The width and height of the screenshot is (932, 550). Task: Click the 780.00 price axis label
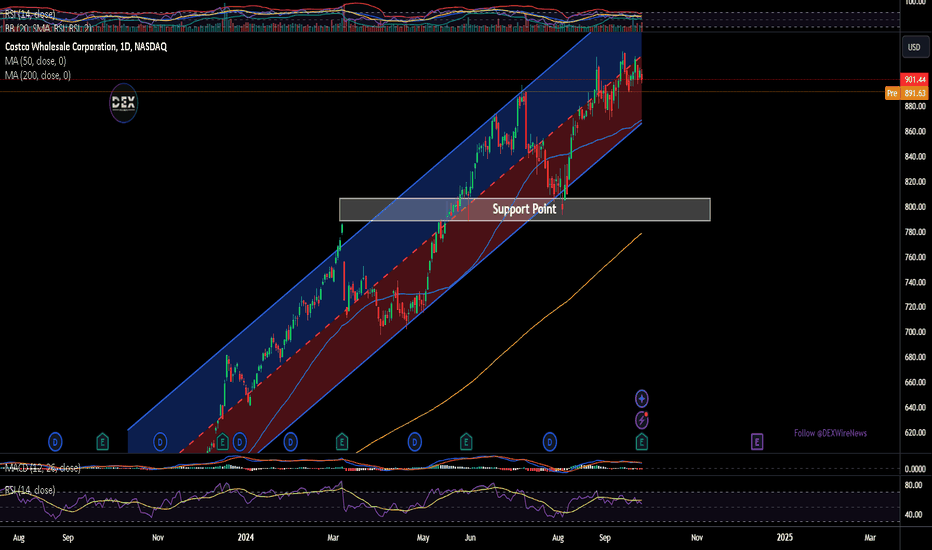point(915,231)
